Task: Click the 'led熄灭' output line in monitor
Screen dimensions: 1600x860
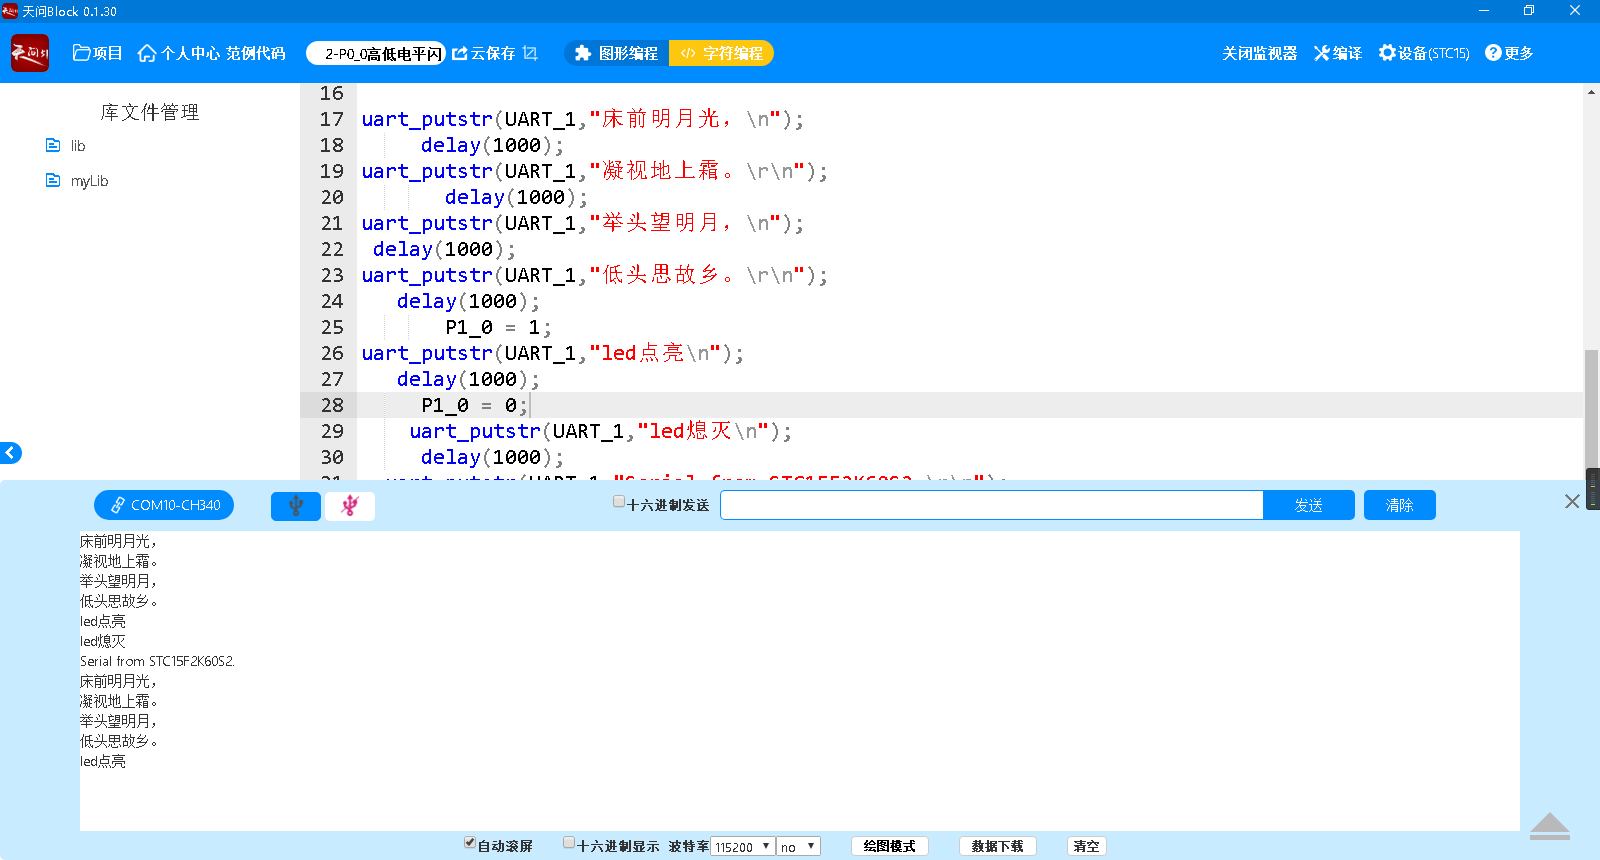Action: [103, 641]
